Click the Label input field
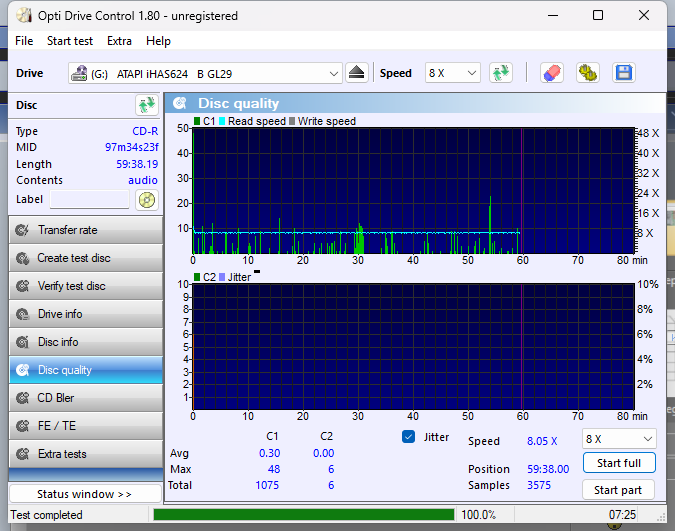 tap(90, 199)
